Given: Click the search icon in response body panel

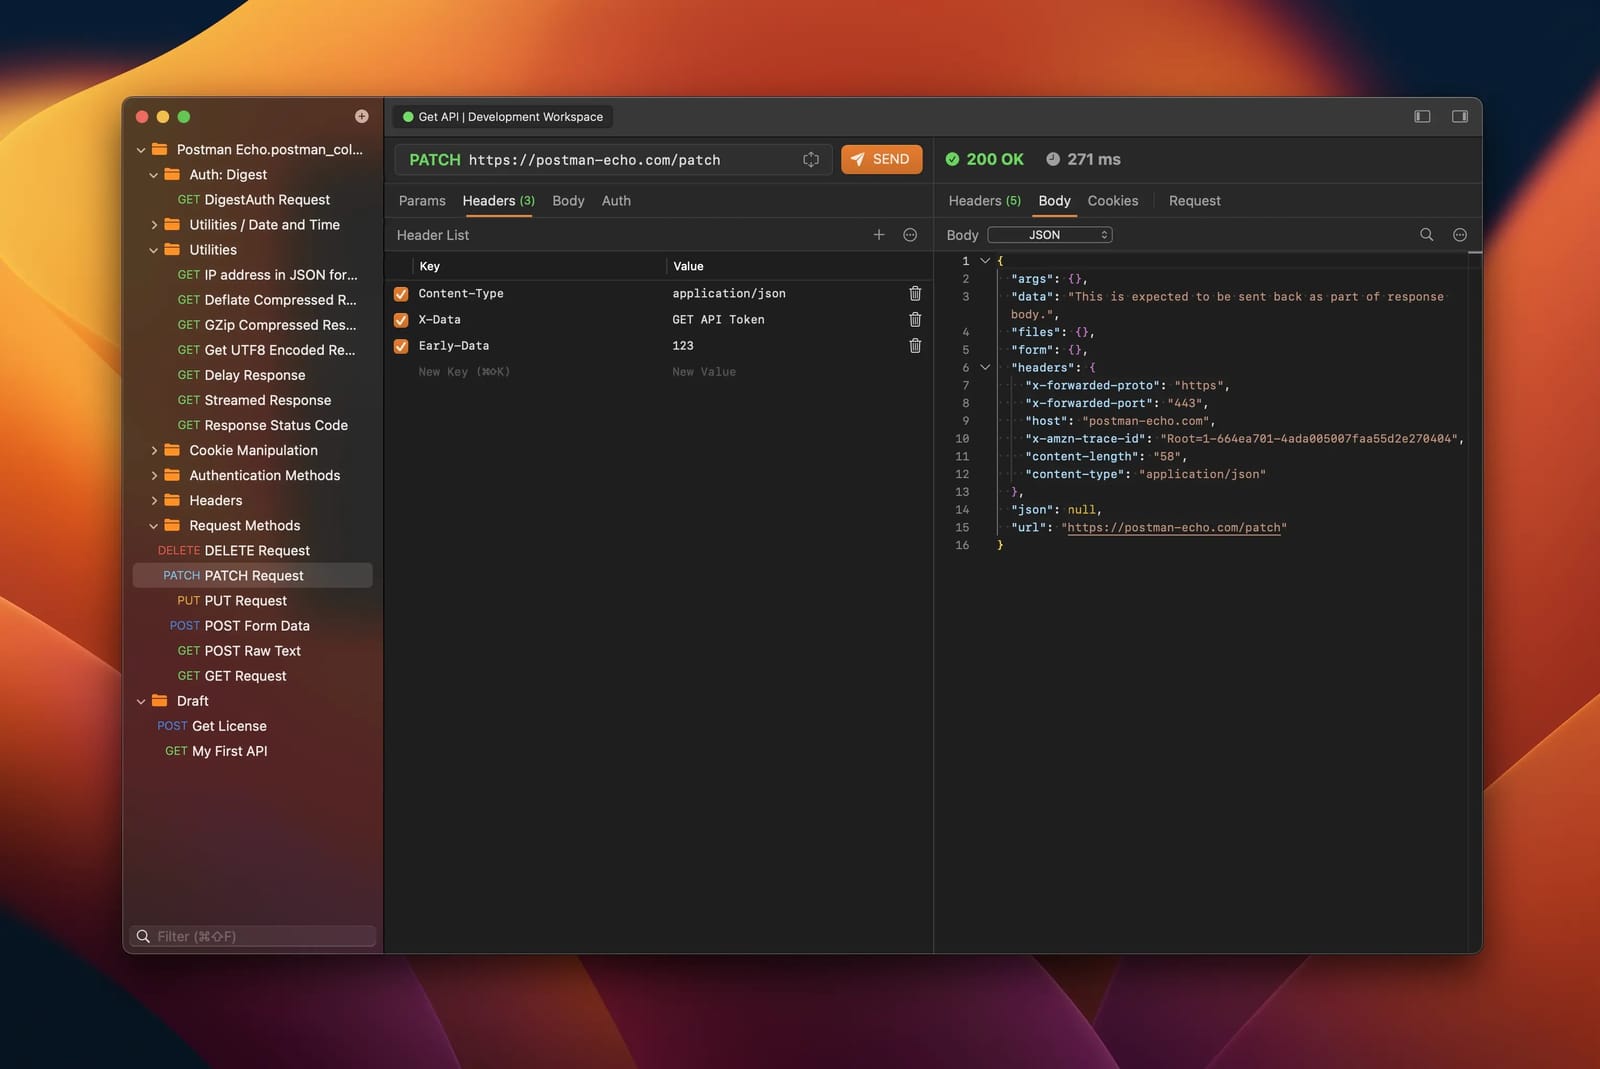Looking at the screenshot, I should click(1427, 234).
